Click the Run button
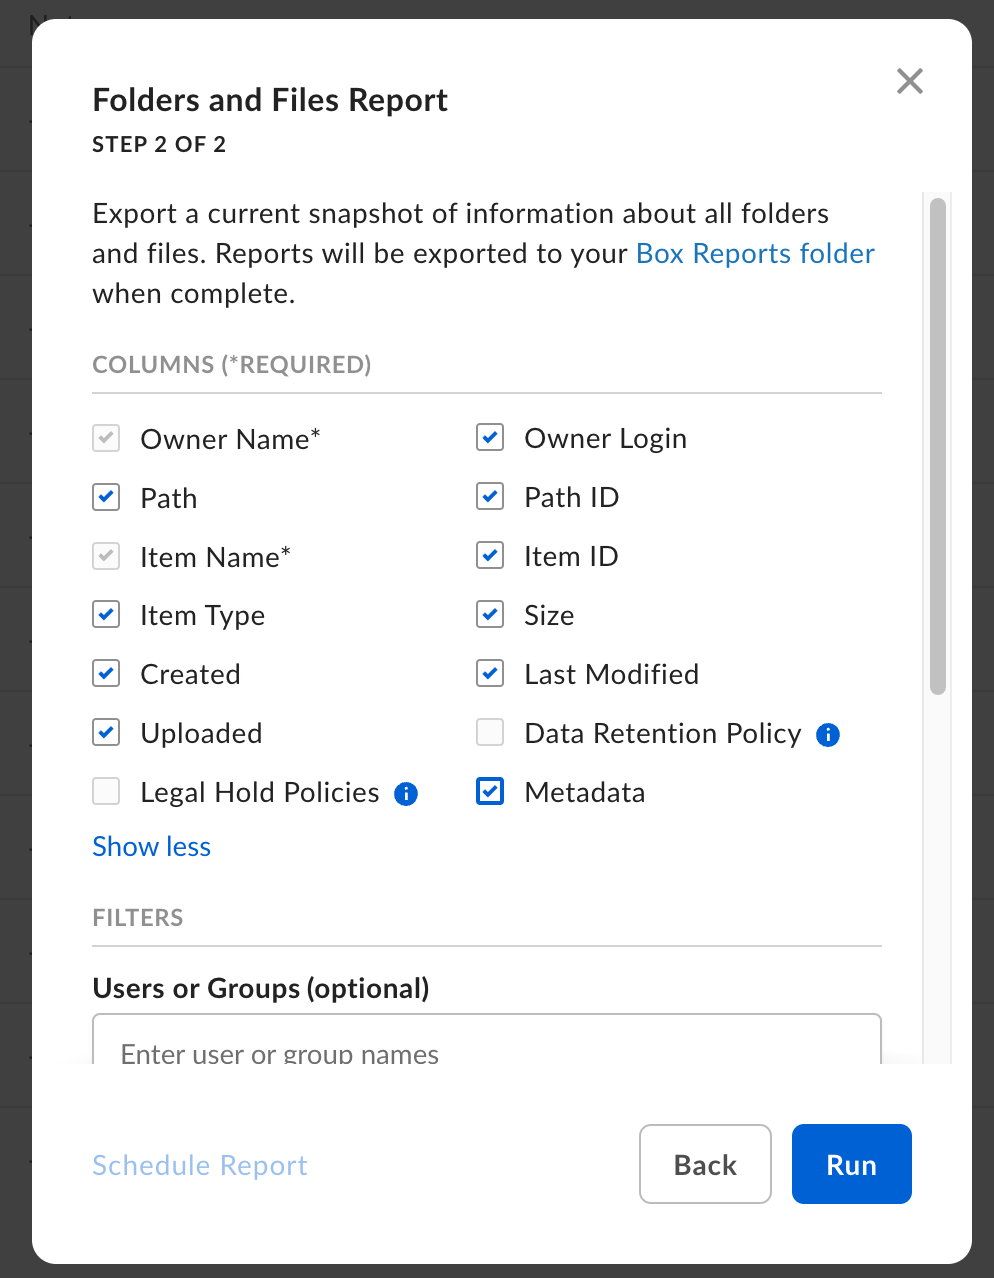The height and width of the screenshot is (1278, 994). pyautogui.click(x=851, y=1164)
